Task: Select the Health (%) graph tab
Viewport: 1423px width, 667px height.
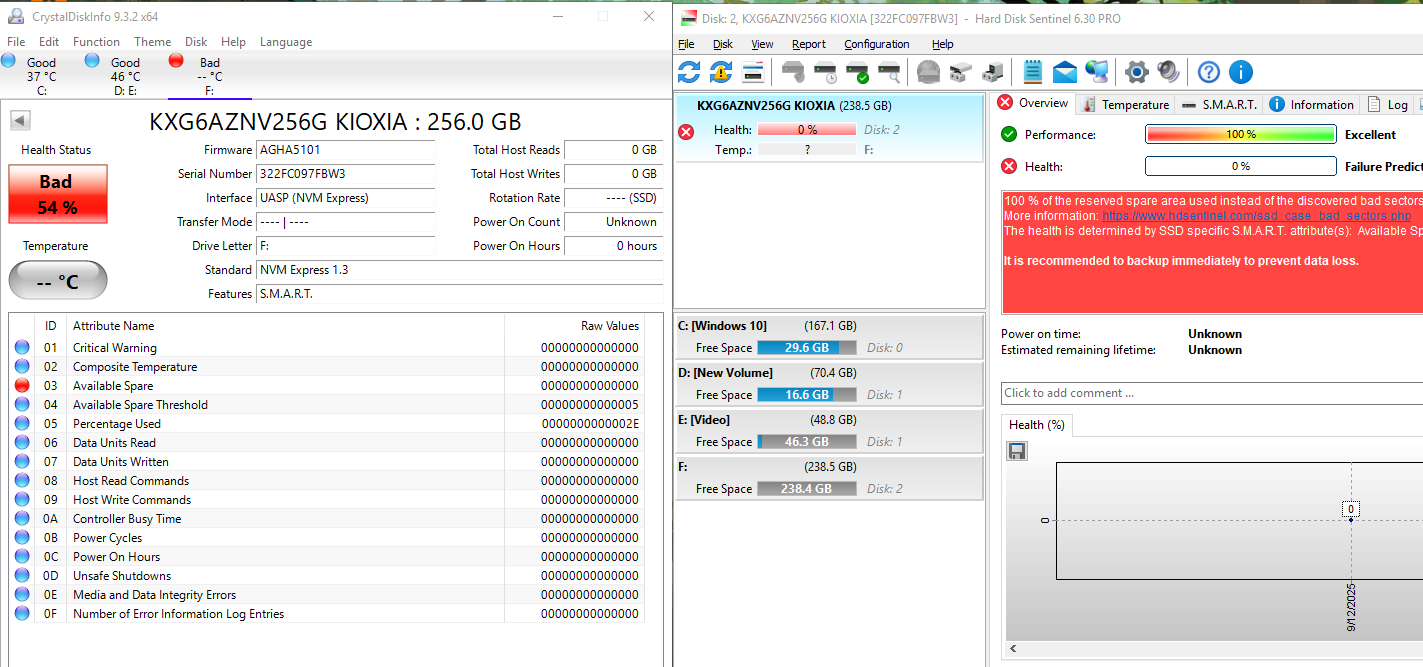Action: (x=1036, y=425)
